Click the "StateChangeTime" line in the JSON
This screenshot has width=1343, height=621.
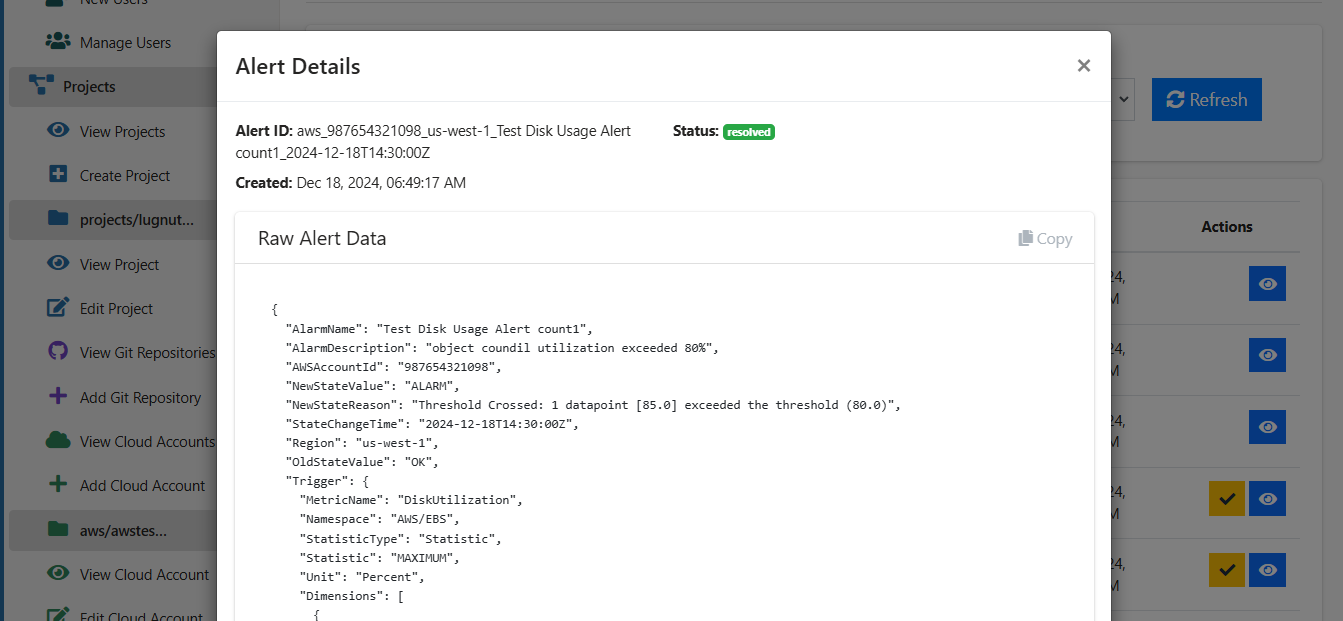(432, 424)
